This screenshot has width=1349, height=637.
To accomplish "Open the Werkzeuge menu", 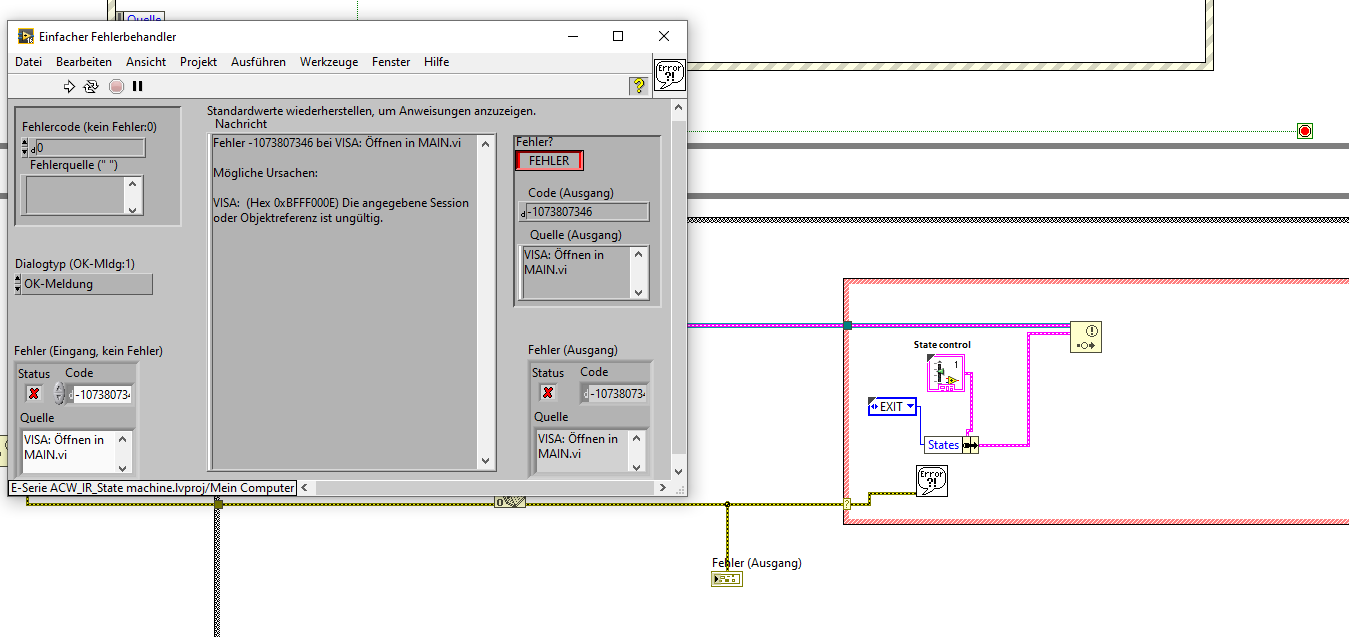I will click(x=329, y=62).
